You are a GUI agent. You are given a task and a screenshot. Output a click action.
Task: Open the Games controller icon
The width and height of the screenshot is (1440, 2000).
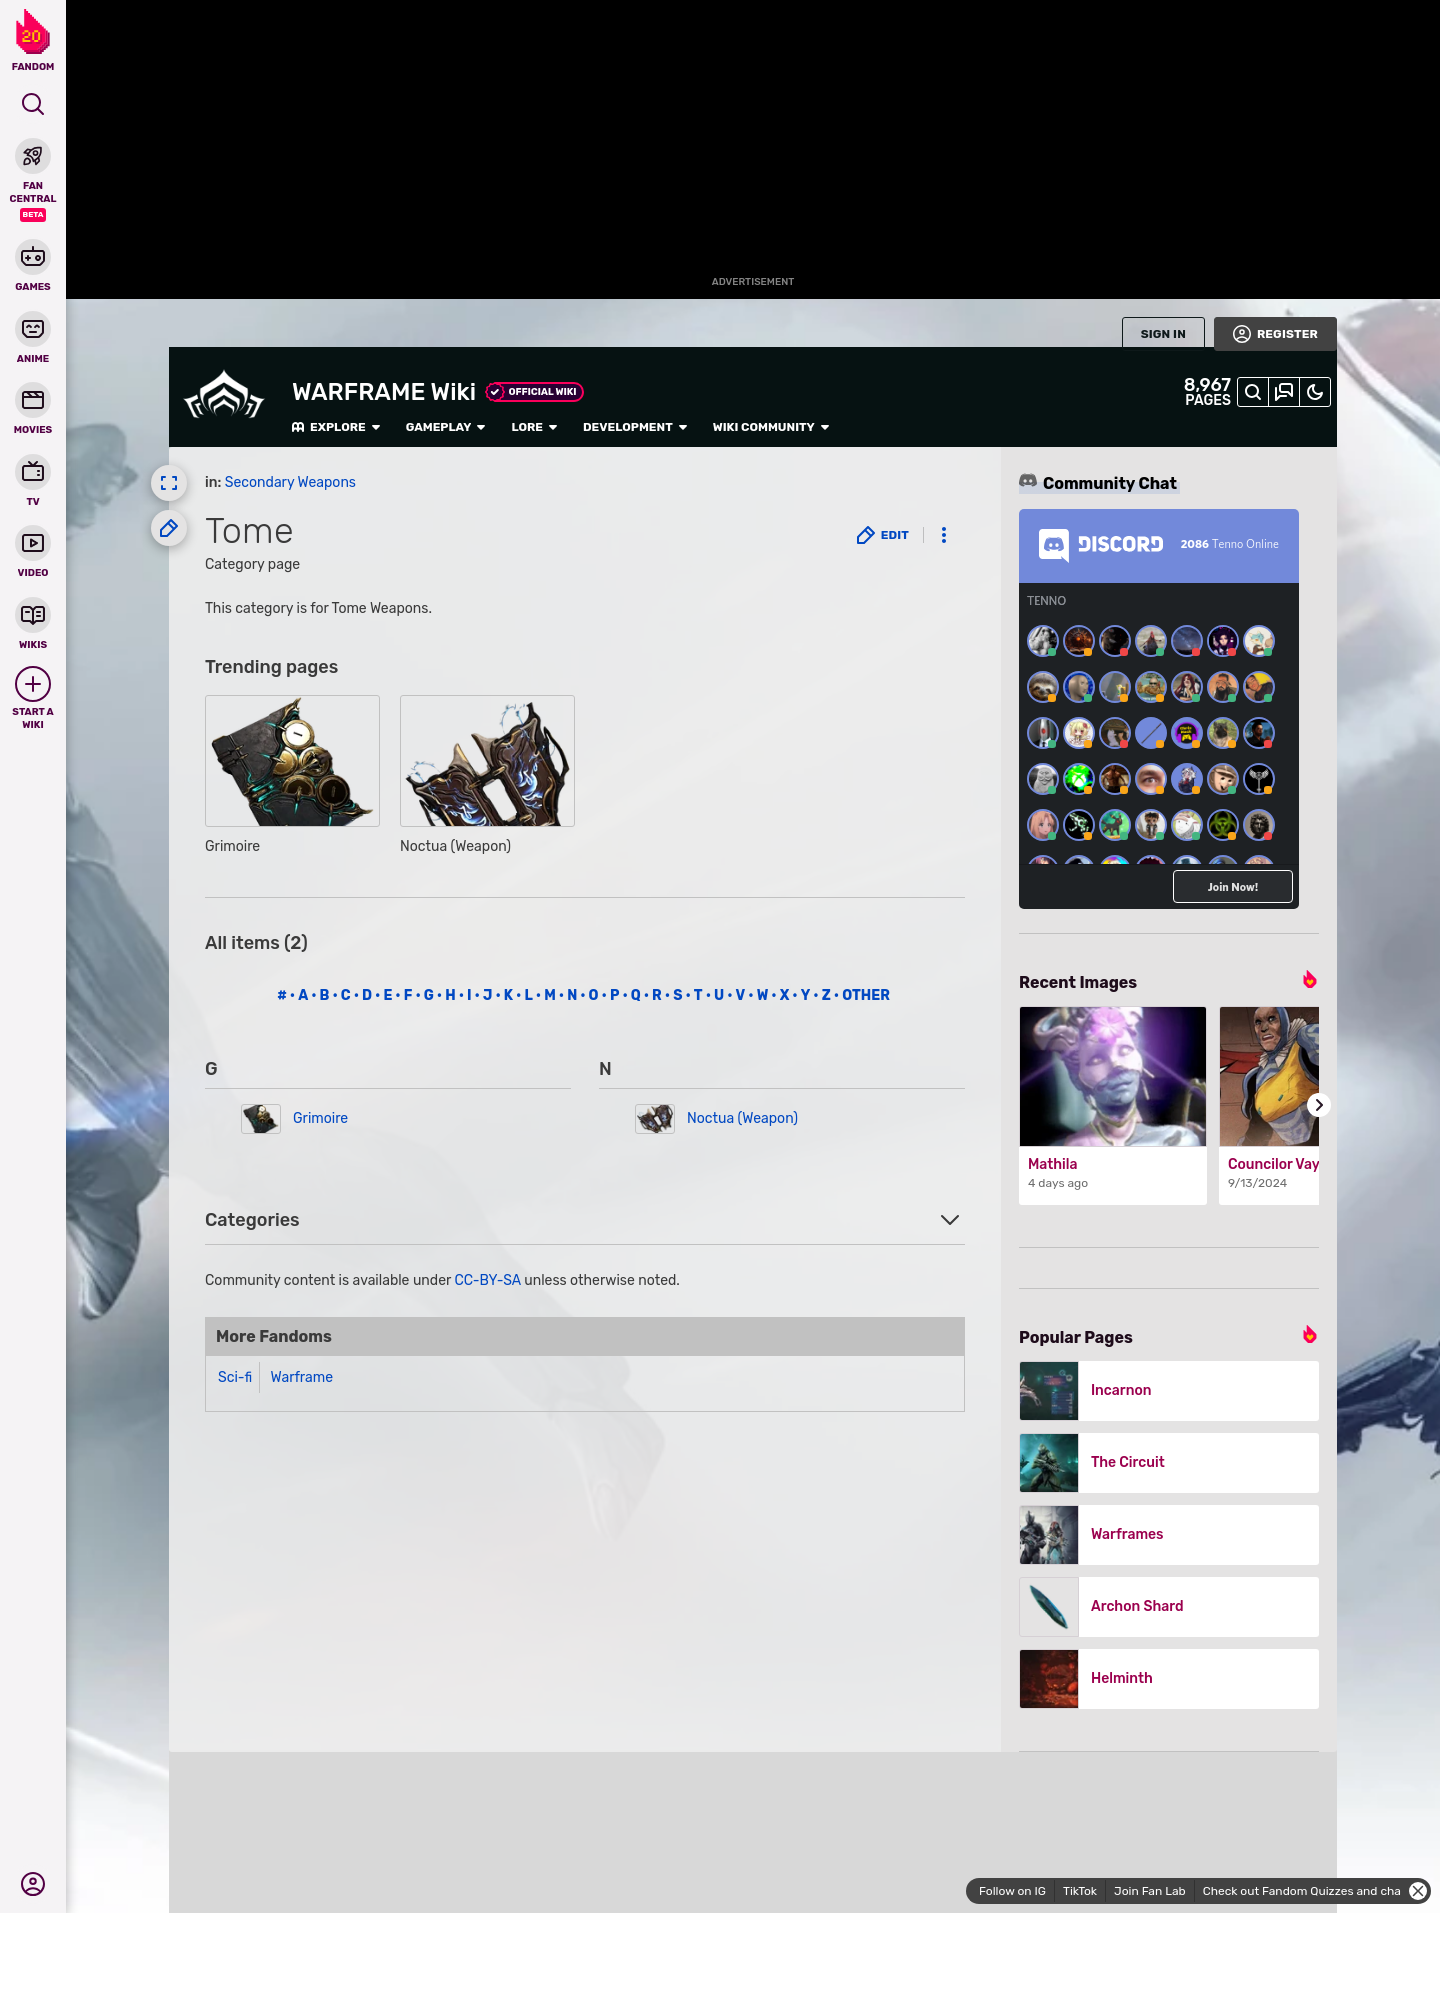point(33,257)
